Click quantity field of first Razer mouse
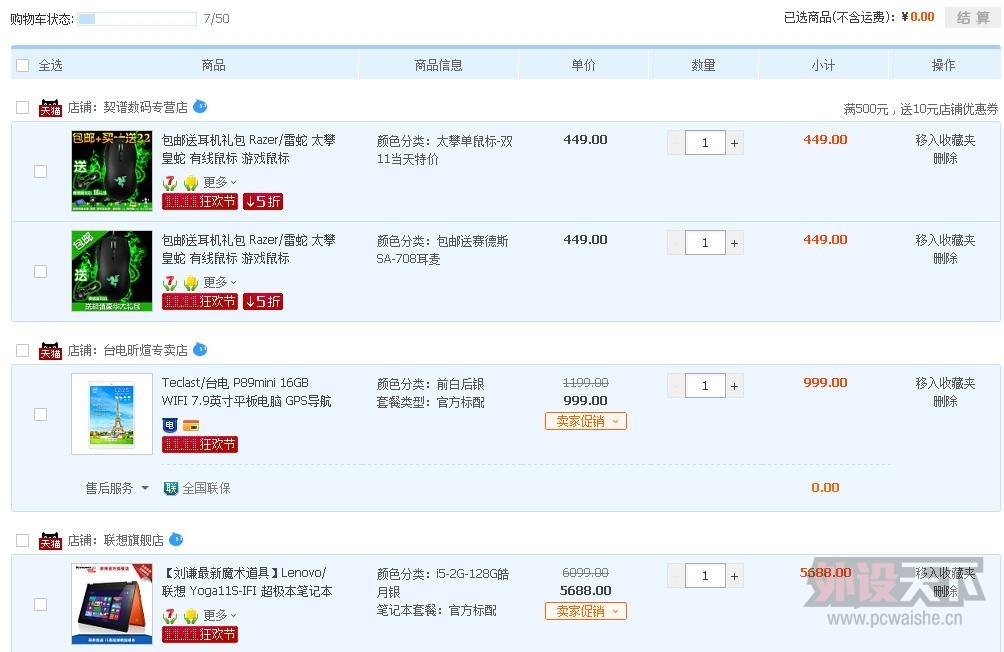 (x=705, y=143)
